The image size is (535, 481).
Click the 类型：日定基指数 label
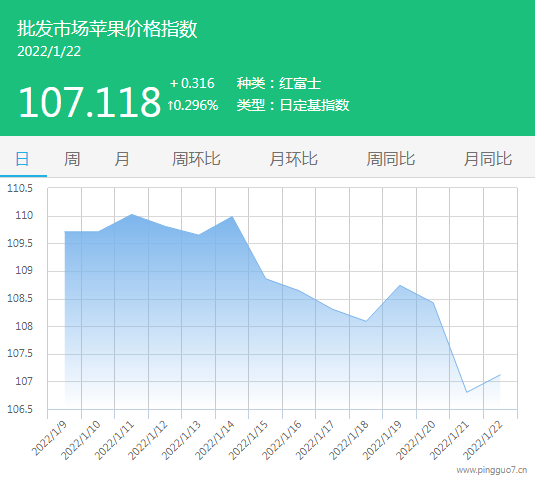click(x=293, y=105)
